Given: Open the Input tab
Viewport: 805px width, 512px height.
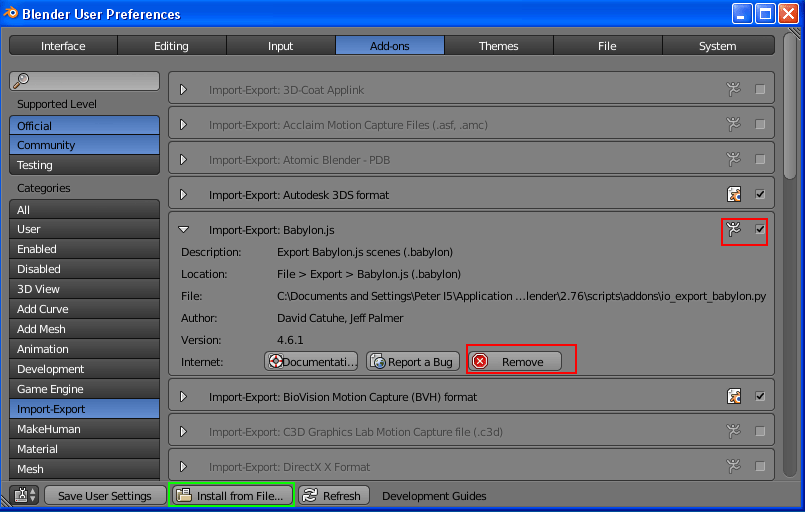Looking at the screenshot, I should [280, 46].
